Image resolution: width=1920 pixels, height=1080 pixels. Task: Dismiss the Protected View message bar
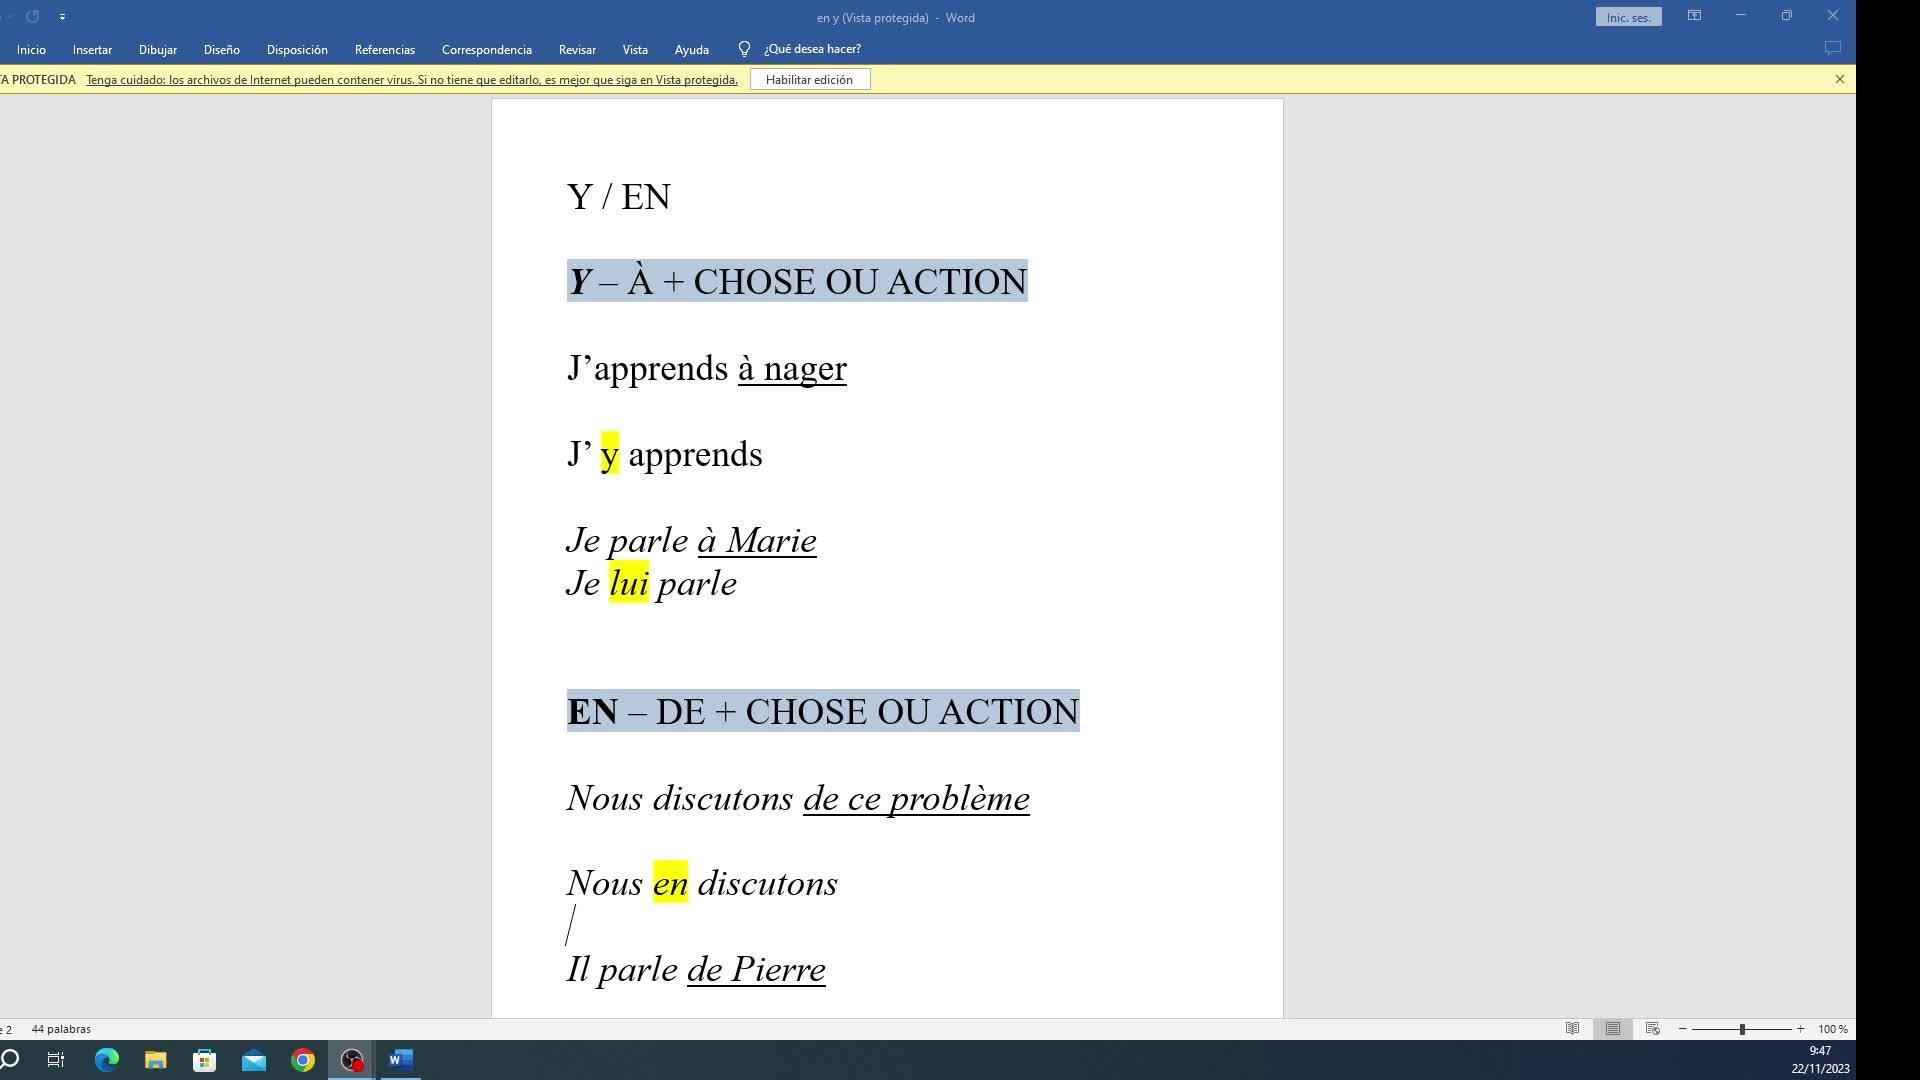tap(1839, 79)
